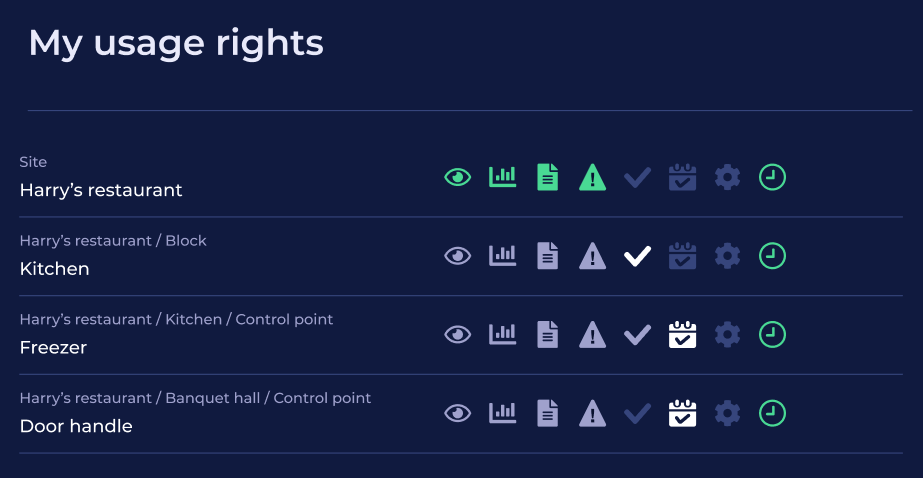The height and width of the screenshot is (478, 923).
Task: Toggle the eye icon for Harry's restaurant site
Action: [x=457, y=178]
